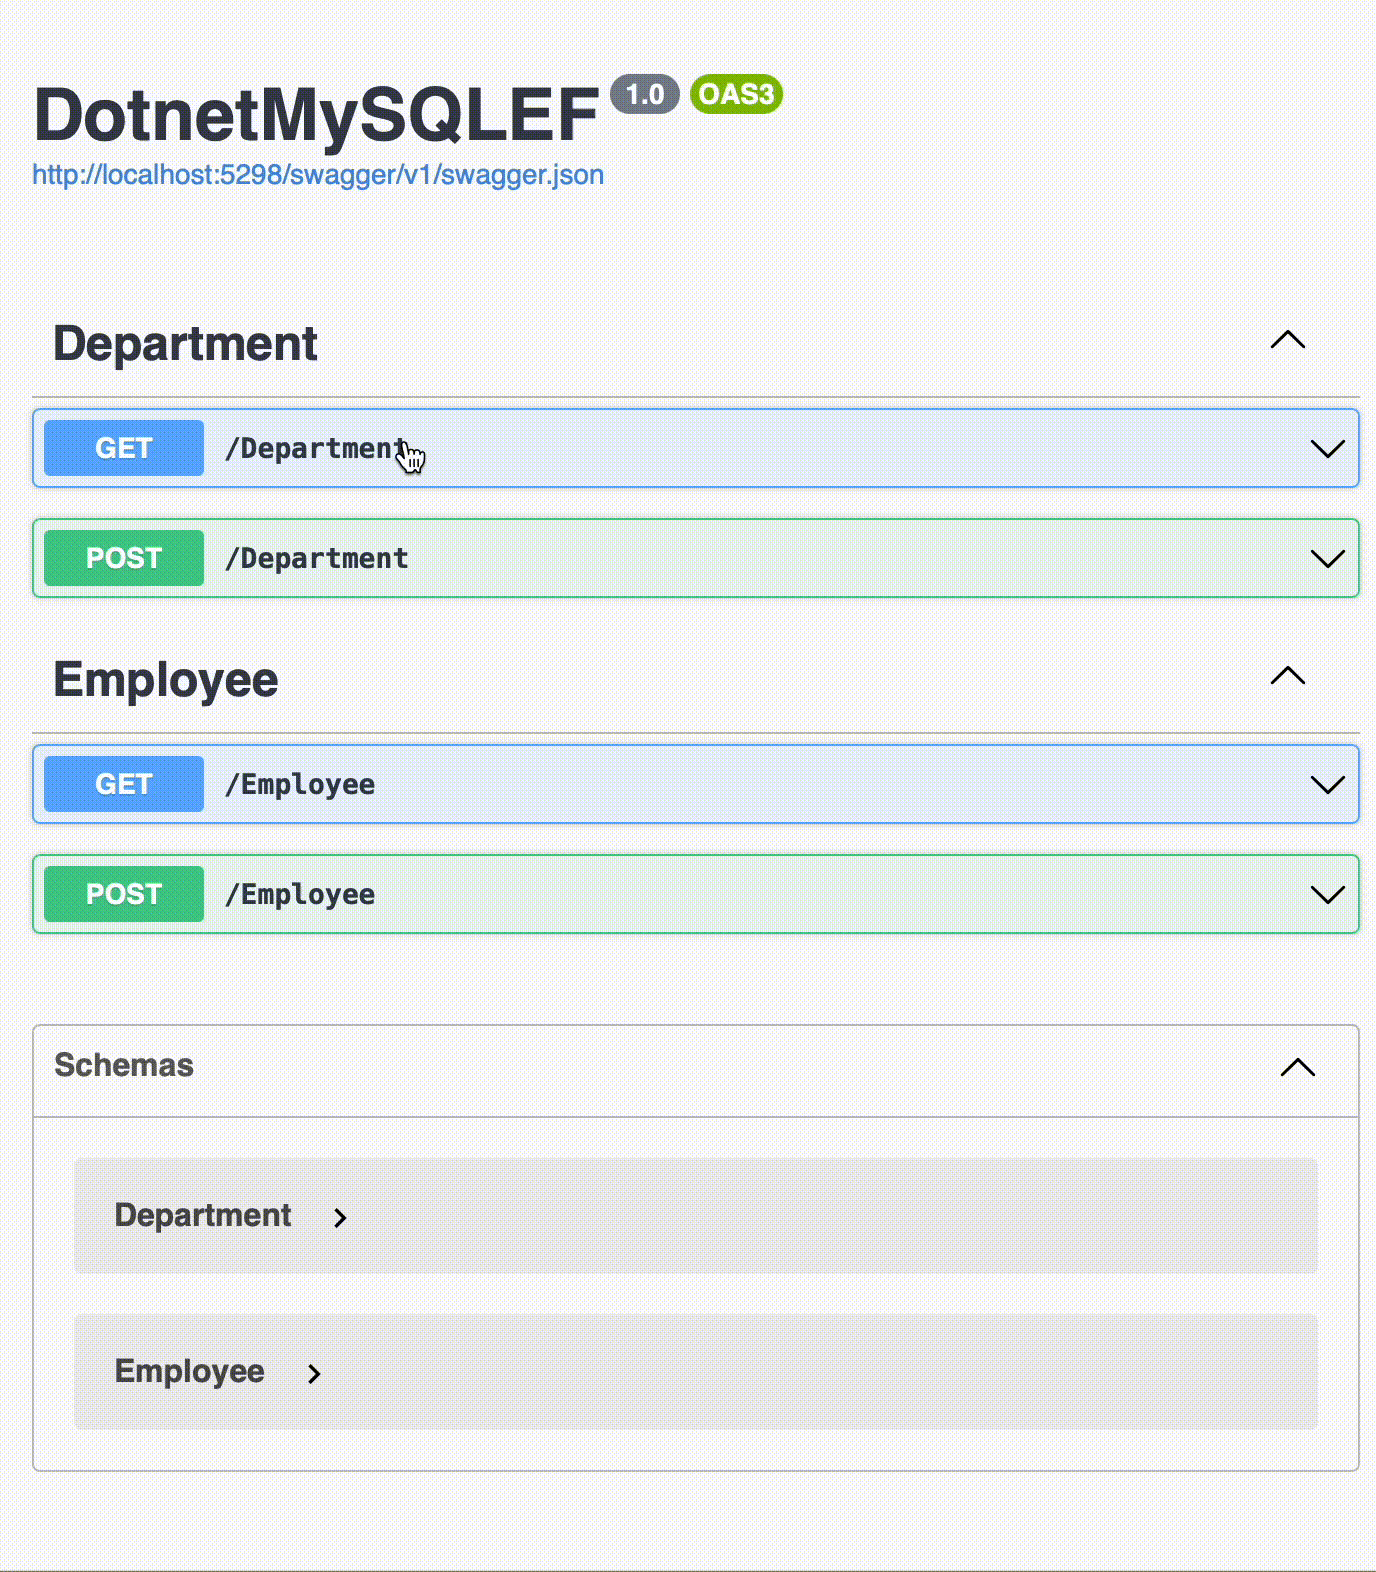Expand the Department schema arrow
Viewport: 1376px width, 1572px height.
(x=340, y=1217)
